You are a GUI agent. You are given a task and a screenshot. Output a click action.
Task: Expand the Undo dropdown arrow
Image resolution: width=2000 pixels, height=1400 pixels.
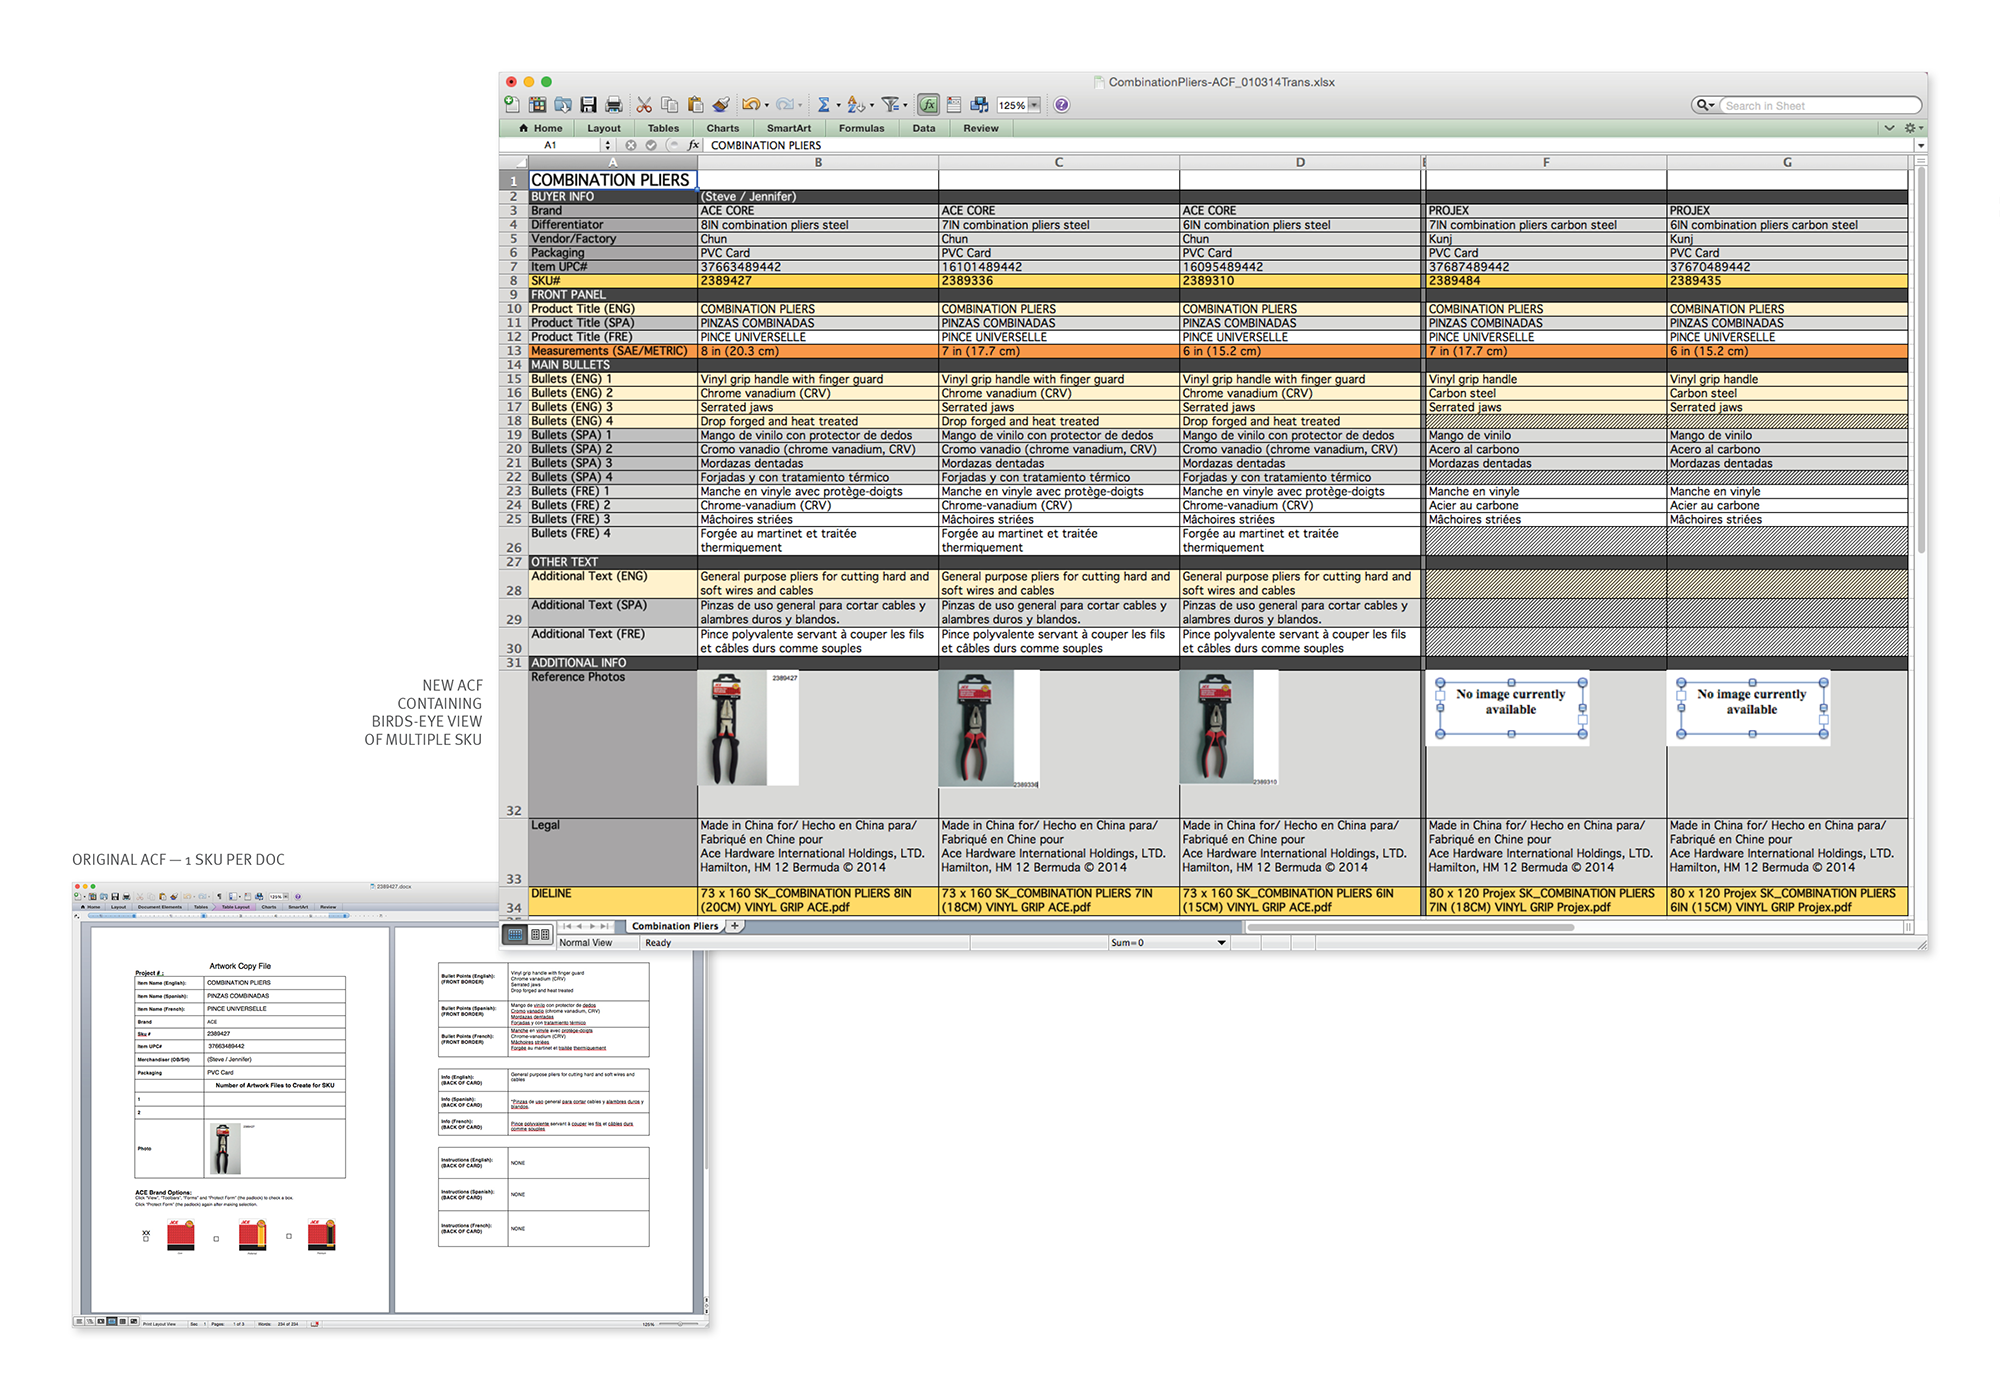tap(766, 104)
